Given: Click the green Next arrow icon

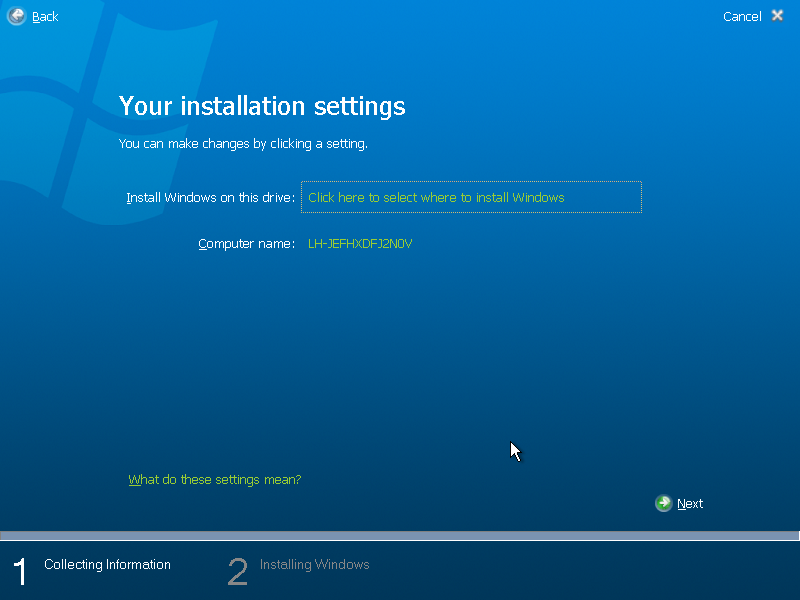Looking at the screenshot, I should click(x=663, y=503).
